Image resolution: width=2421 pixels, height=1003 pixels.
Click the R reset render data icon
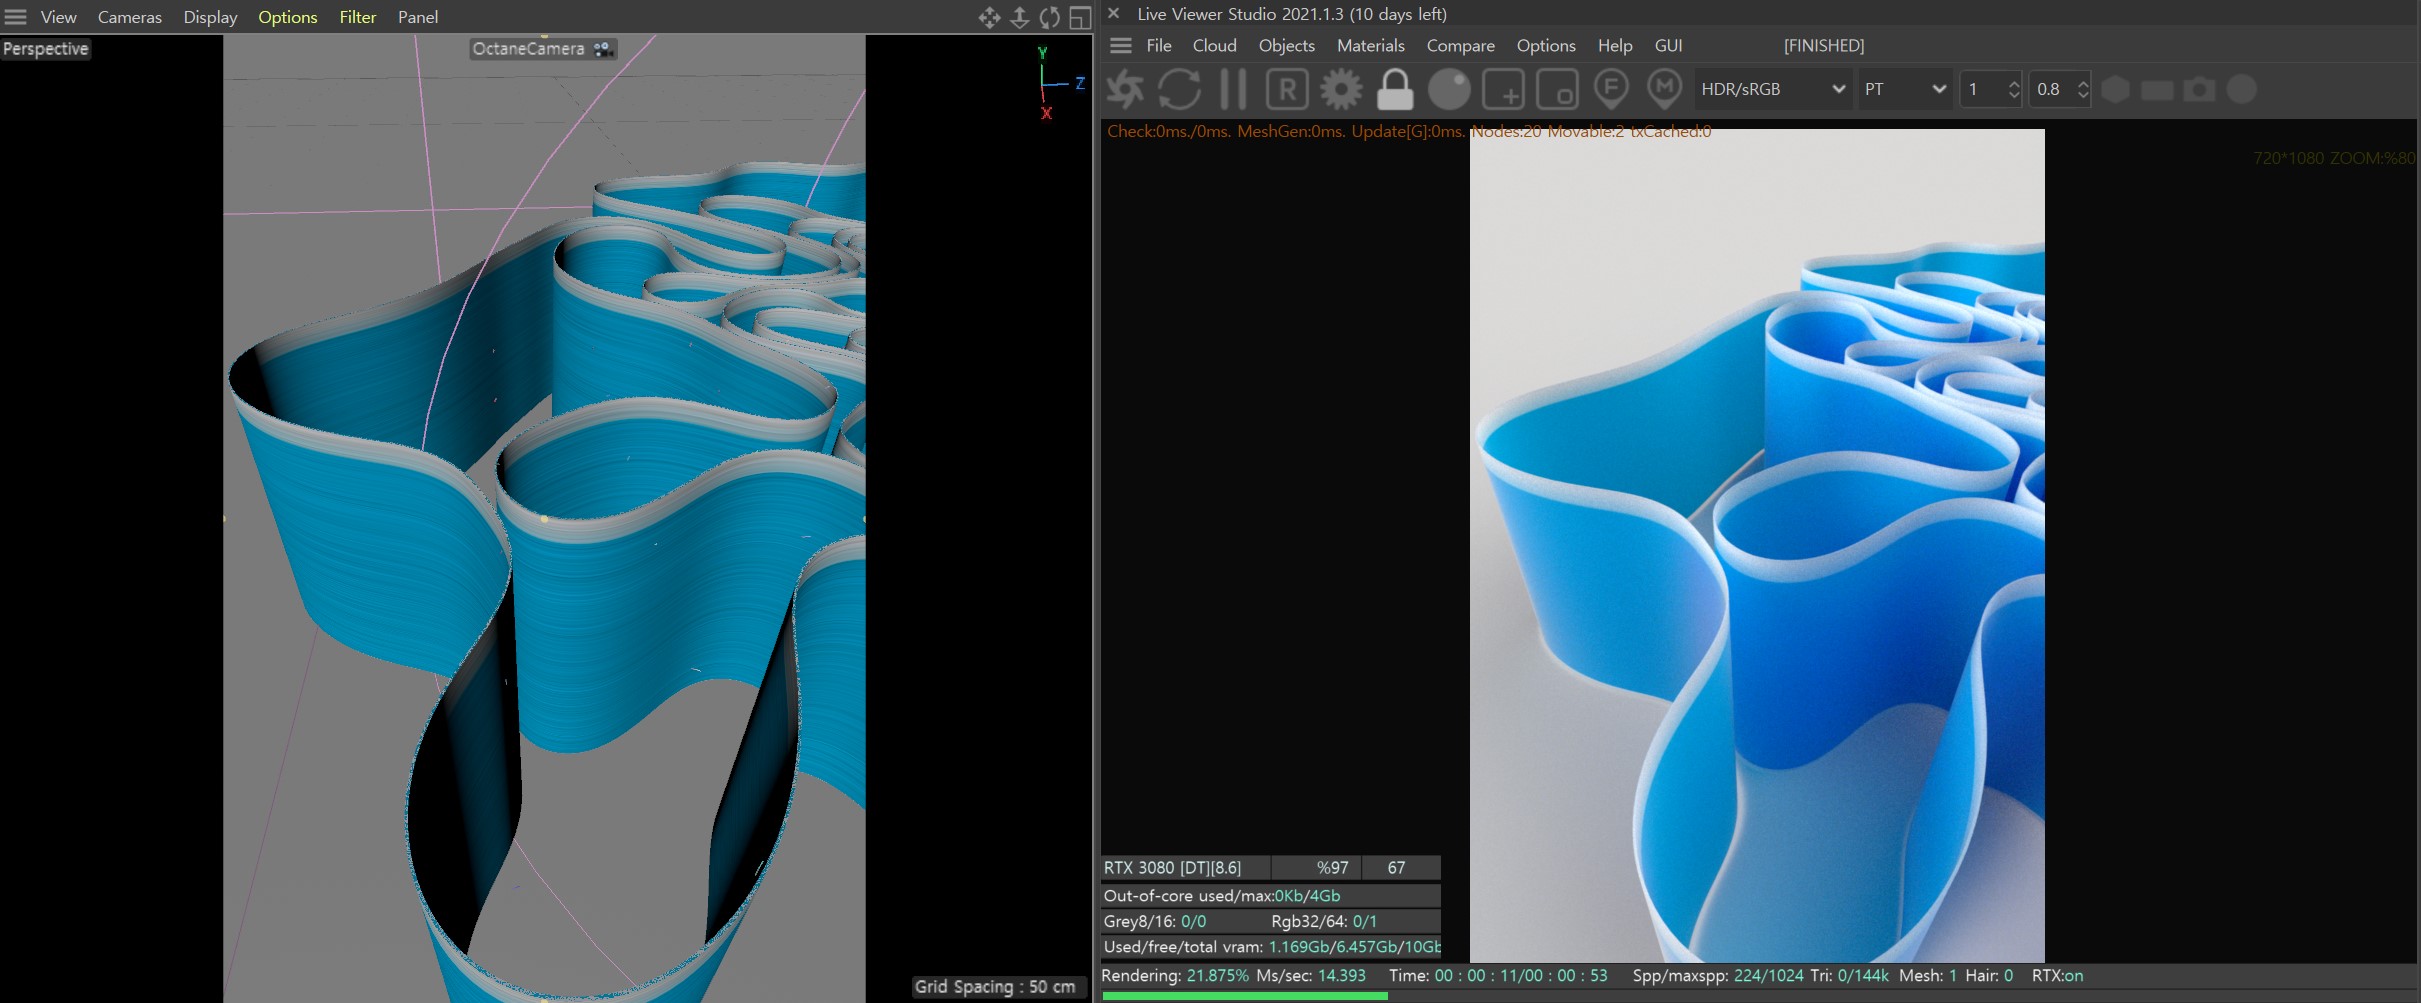click(1287, 89)
